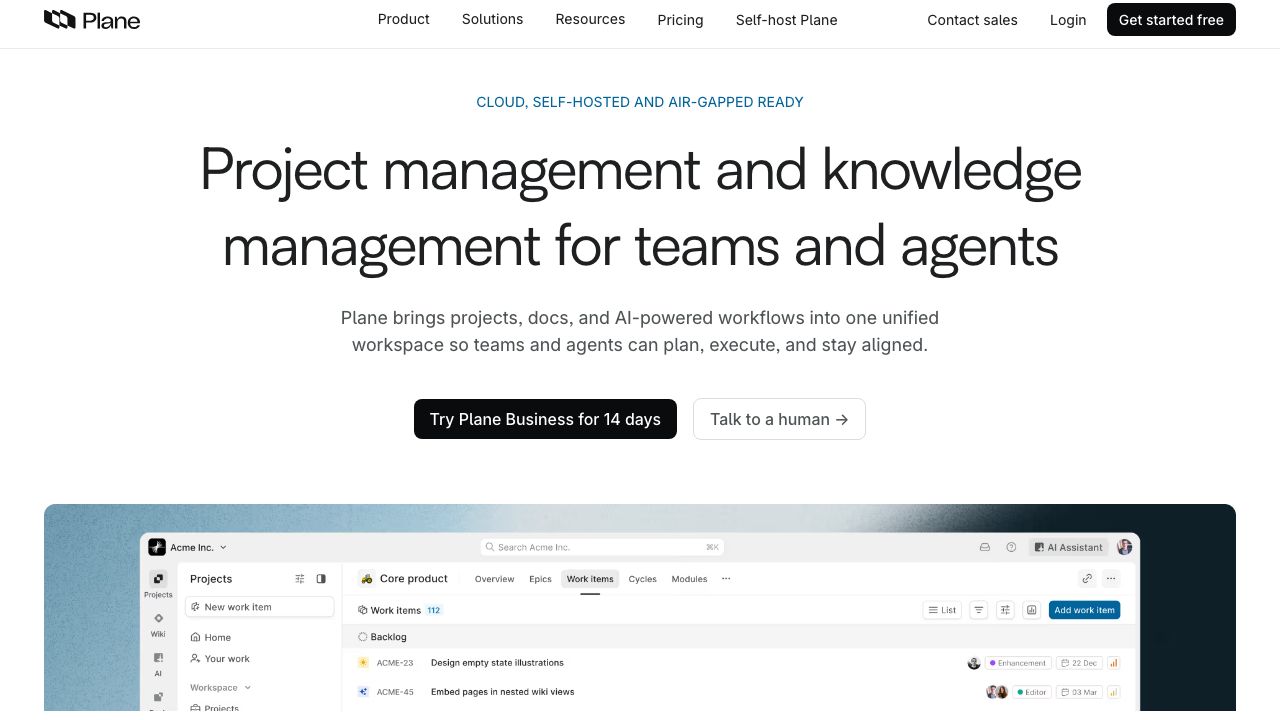Click the blue type icon for ACME-45
This screenshot has height=720, width=1280.
[363, 692]
